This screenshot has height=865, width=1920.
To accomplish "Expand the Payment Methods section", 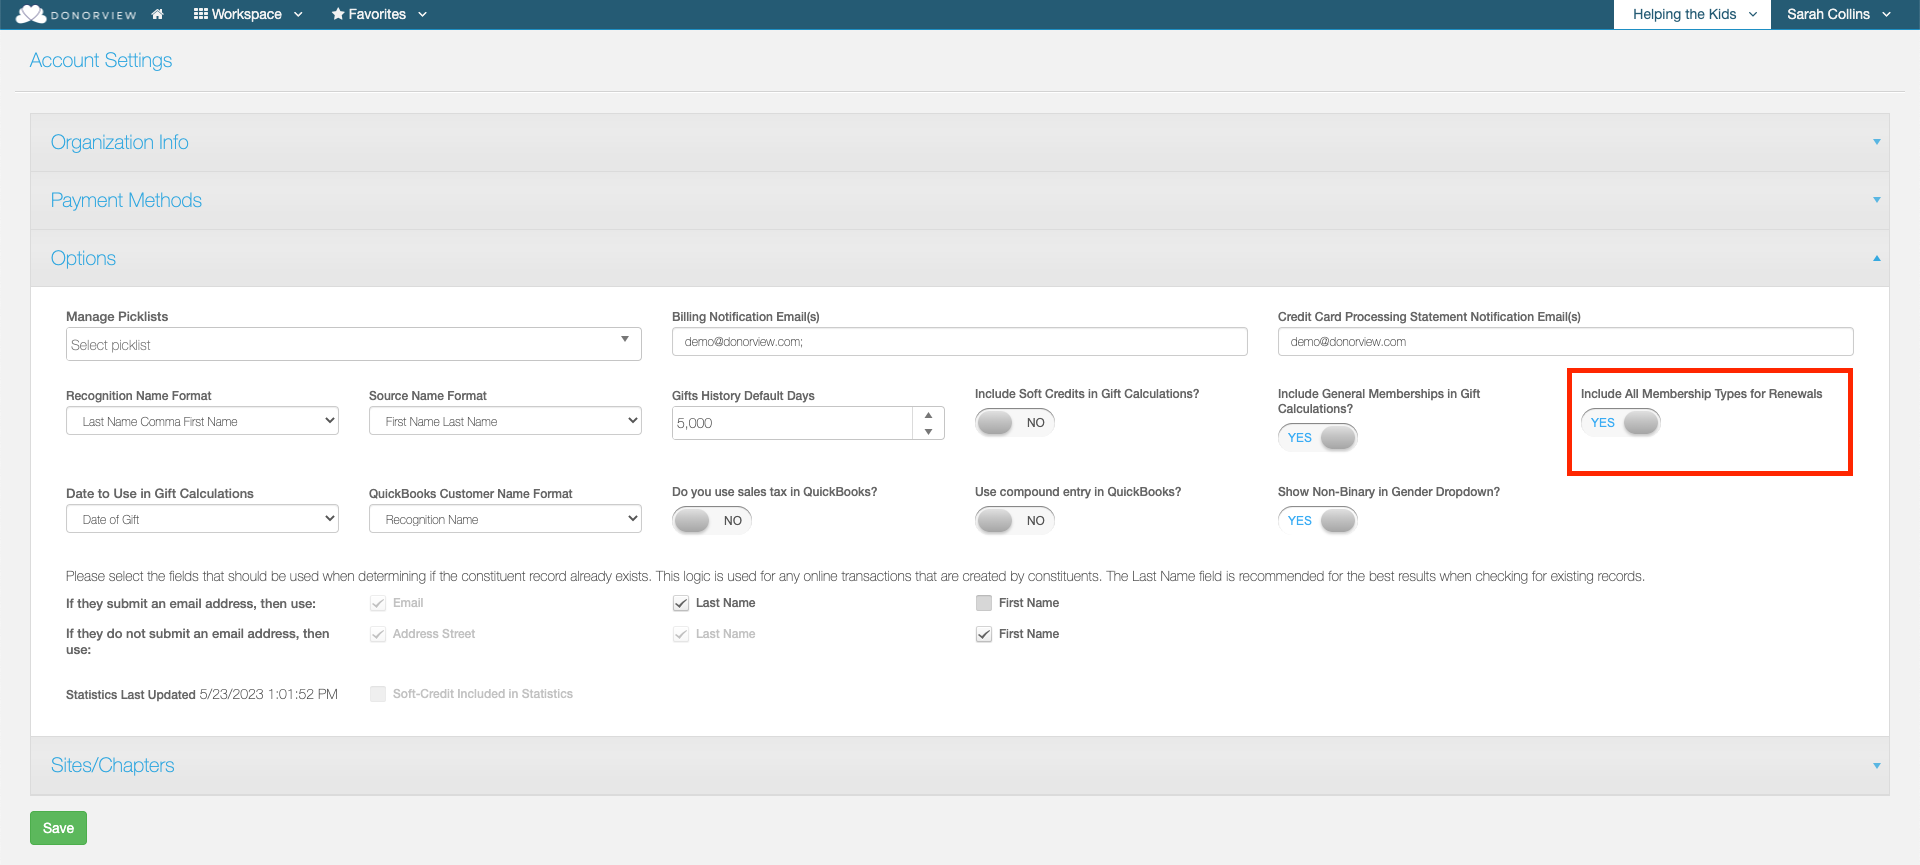I will click(960, 200).
